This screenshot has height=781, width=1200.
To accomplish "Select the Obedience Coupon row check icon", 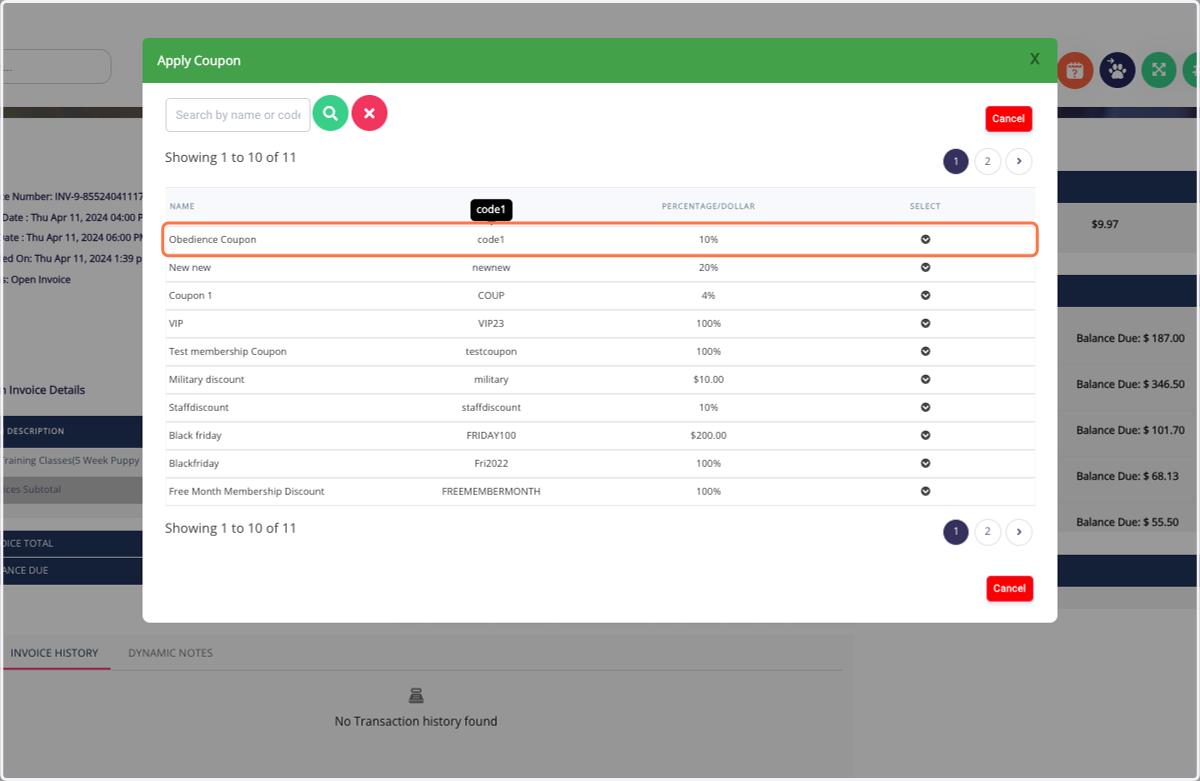I will (925, 240).
